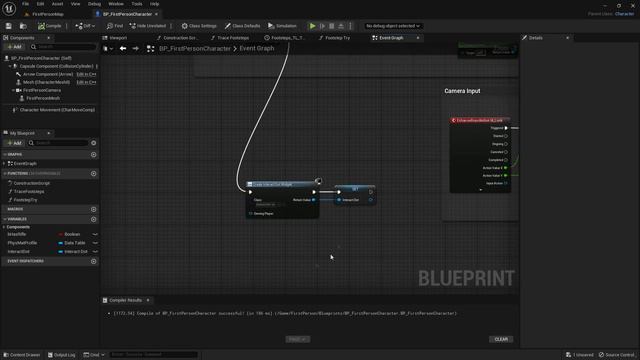Click the Advance frame button

(x=322, y=26)
